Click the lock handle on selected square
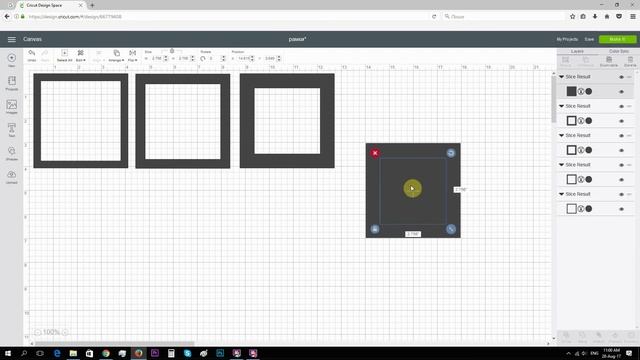 (375, 229)
